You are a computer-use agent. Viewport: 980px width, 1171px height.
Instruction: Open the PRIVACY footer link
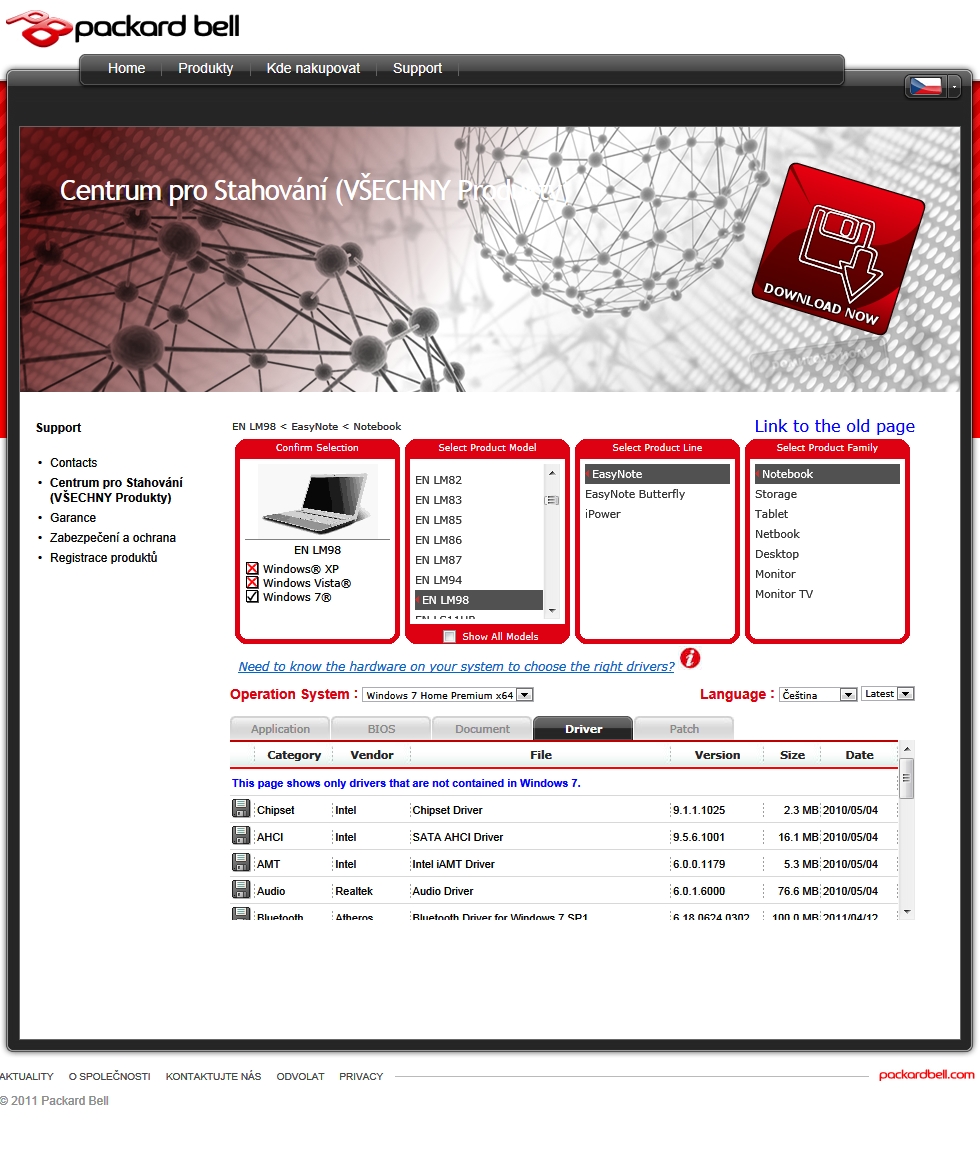coord(361,1076)
